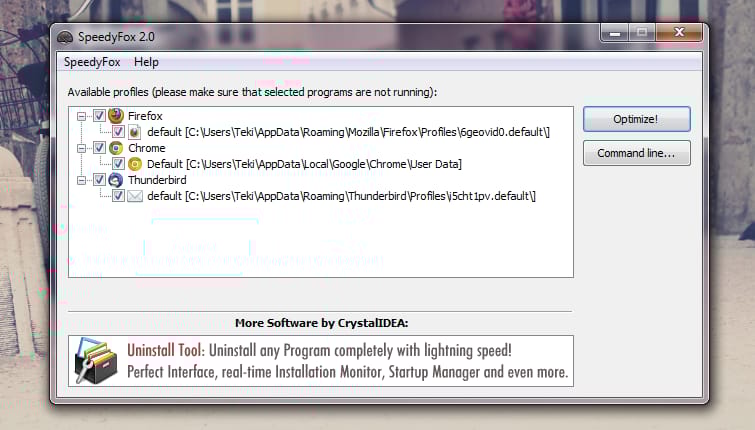
Task: Open the SpeedyFox menu
Action: click(92, 62)
